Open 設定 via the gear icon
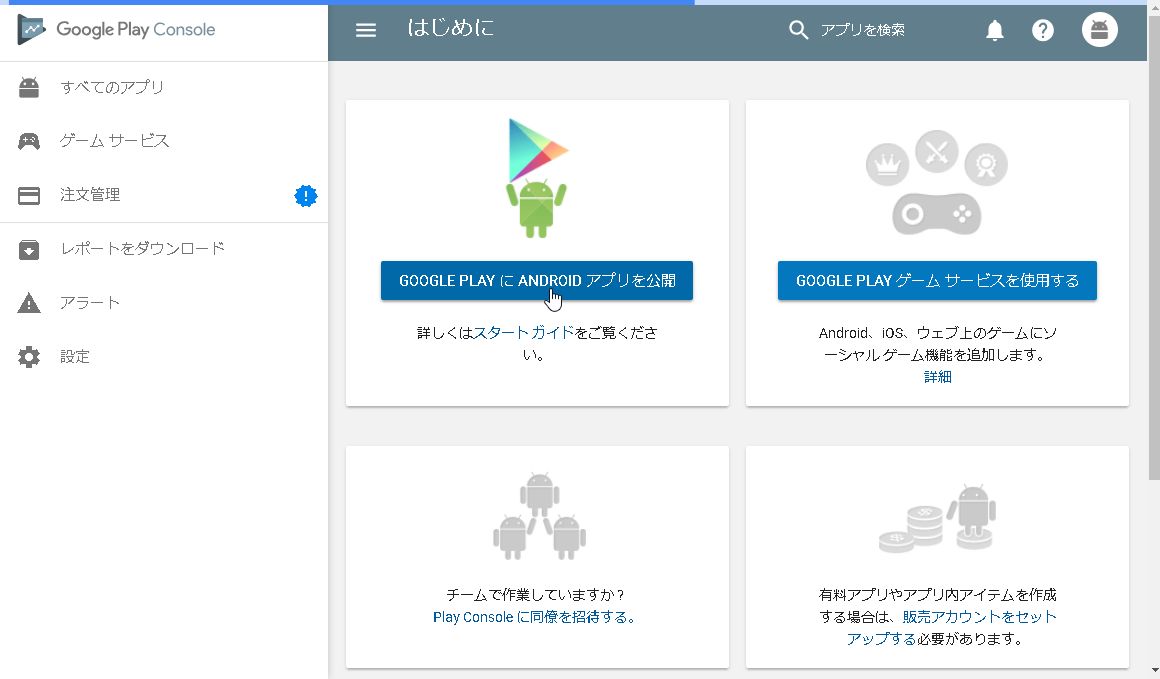1160x679 pixels. pyautogui.click(x=28, y=356)
